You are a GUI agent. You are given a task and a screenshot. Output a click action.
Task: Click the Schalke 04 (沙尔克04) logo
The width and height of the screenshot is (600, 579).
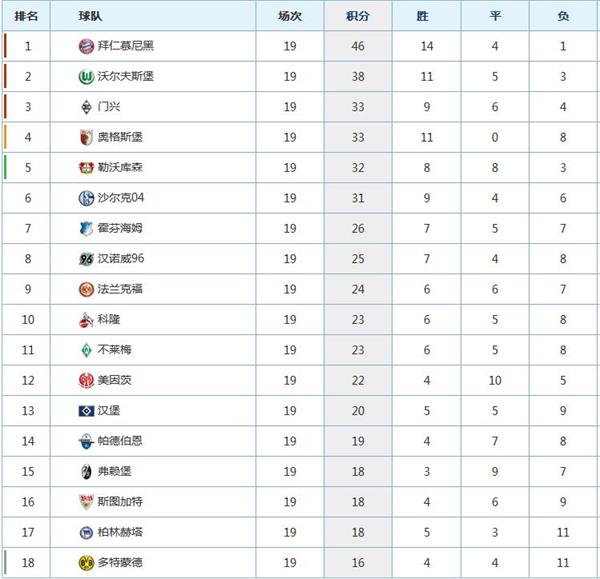86,198
